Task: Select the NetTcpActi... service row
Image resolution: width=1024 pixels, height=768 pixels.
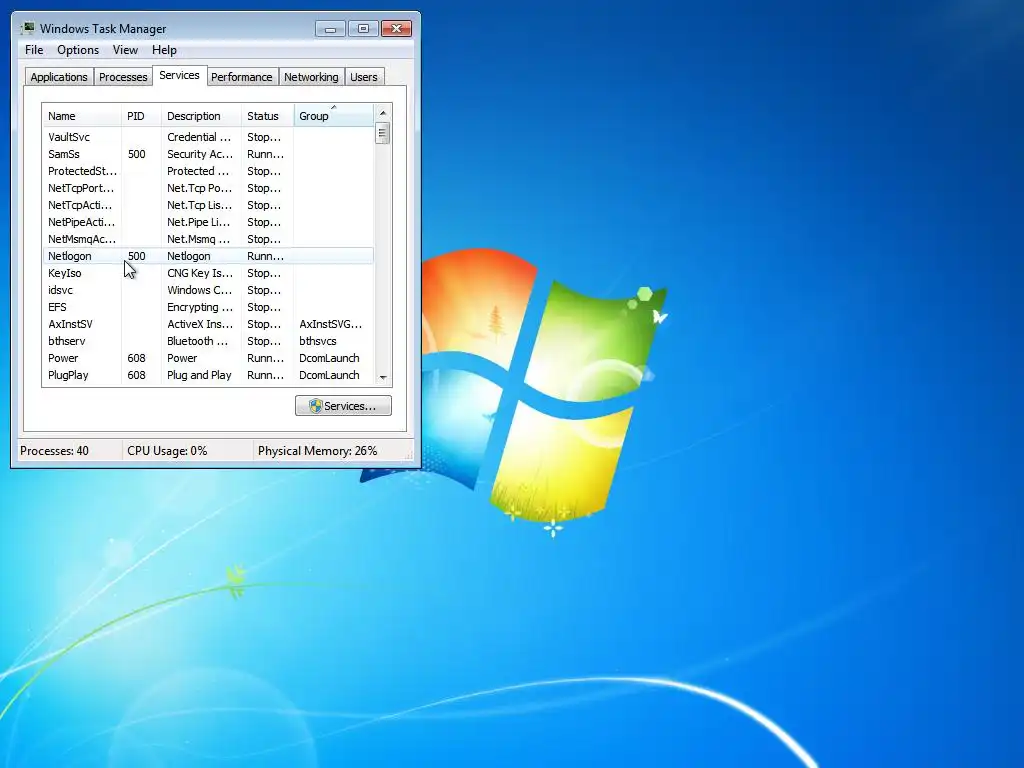Action: (x=208, y=205)
